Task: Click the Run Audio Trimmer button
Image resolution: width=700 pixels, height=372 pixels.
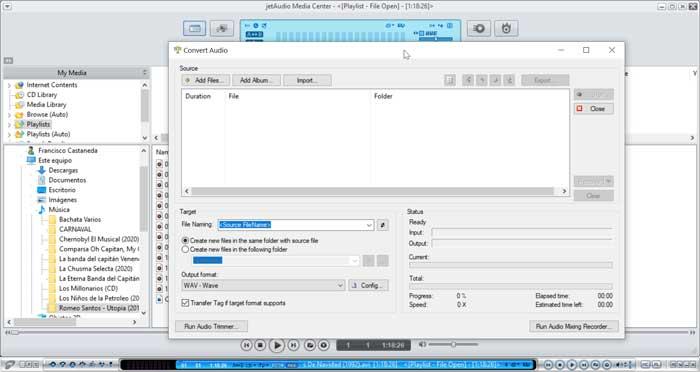Action: point(211,326)
